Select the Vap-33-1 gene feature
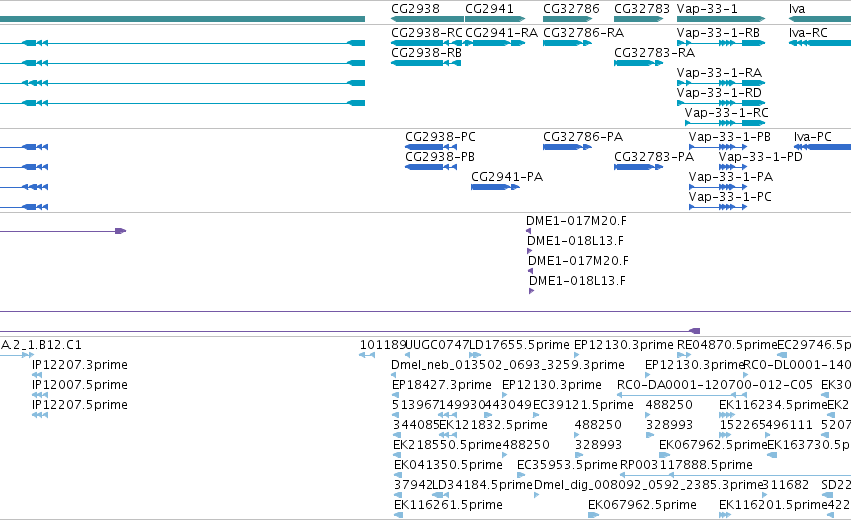This screenshot has height=520, width=851. pos(721,19)
